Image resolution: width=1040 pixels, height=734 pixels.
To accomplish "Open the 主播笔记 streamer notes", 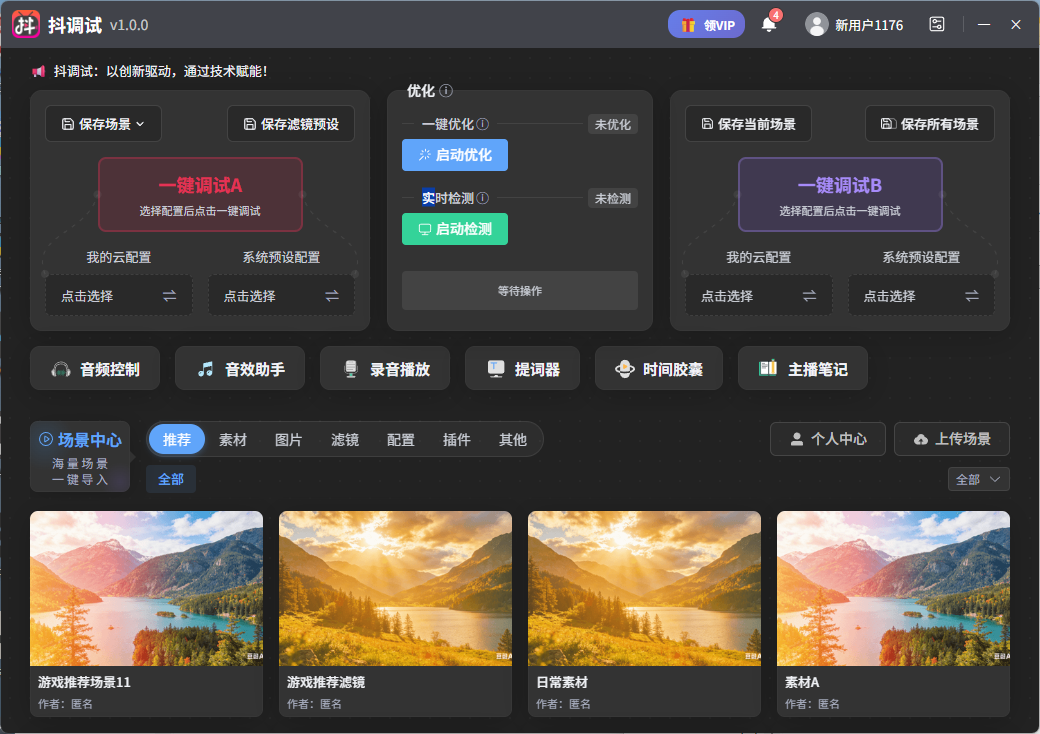I will coord(803,368).
